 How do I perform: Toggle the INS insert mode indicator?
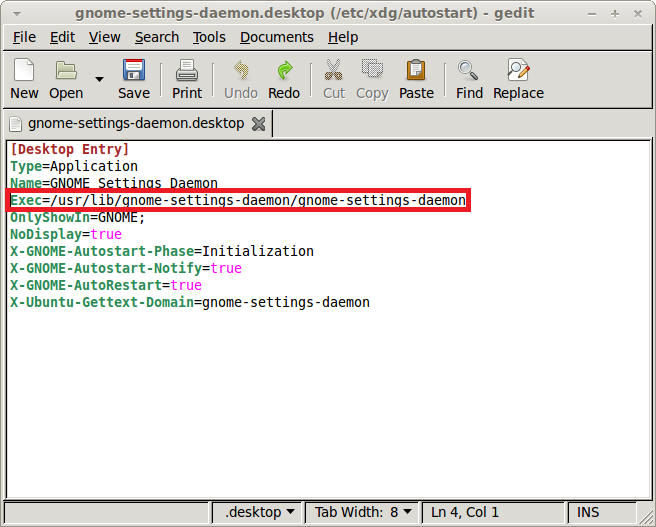(x=588, y=512)
